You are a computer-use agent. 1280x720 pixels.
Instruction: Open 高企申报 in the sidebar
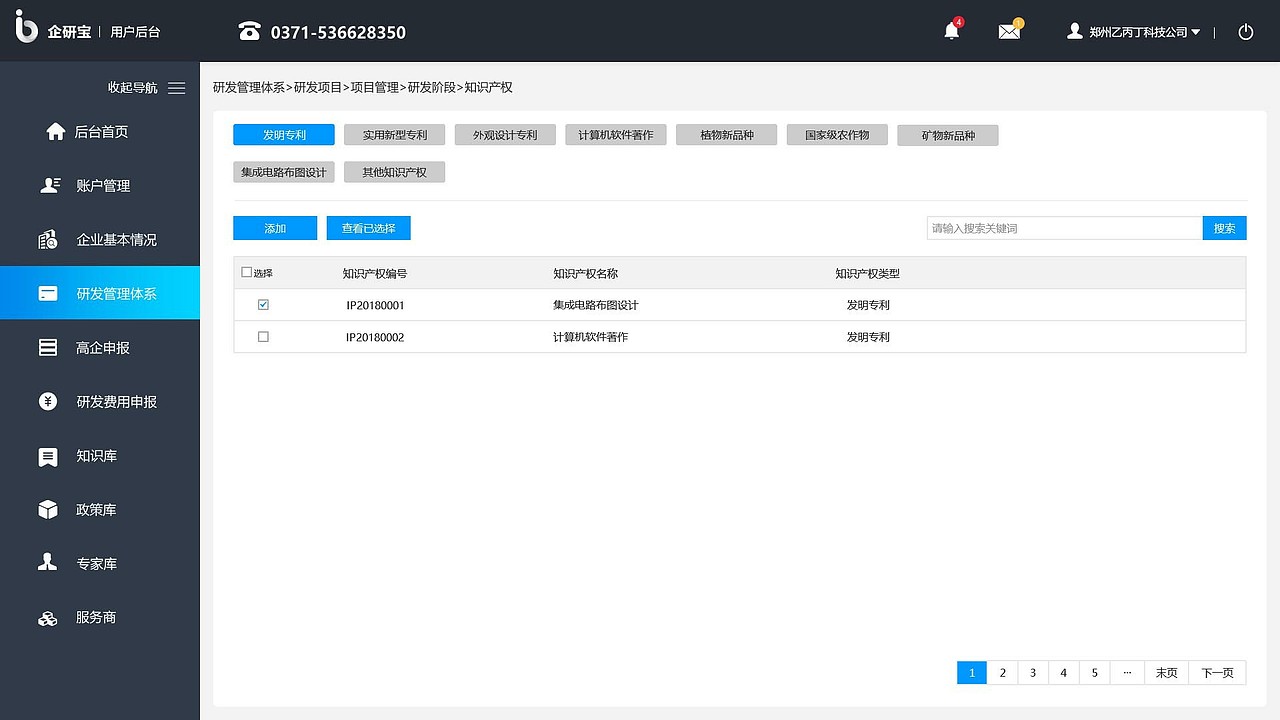103,348
